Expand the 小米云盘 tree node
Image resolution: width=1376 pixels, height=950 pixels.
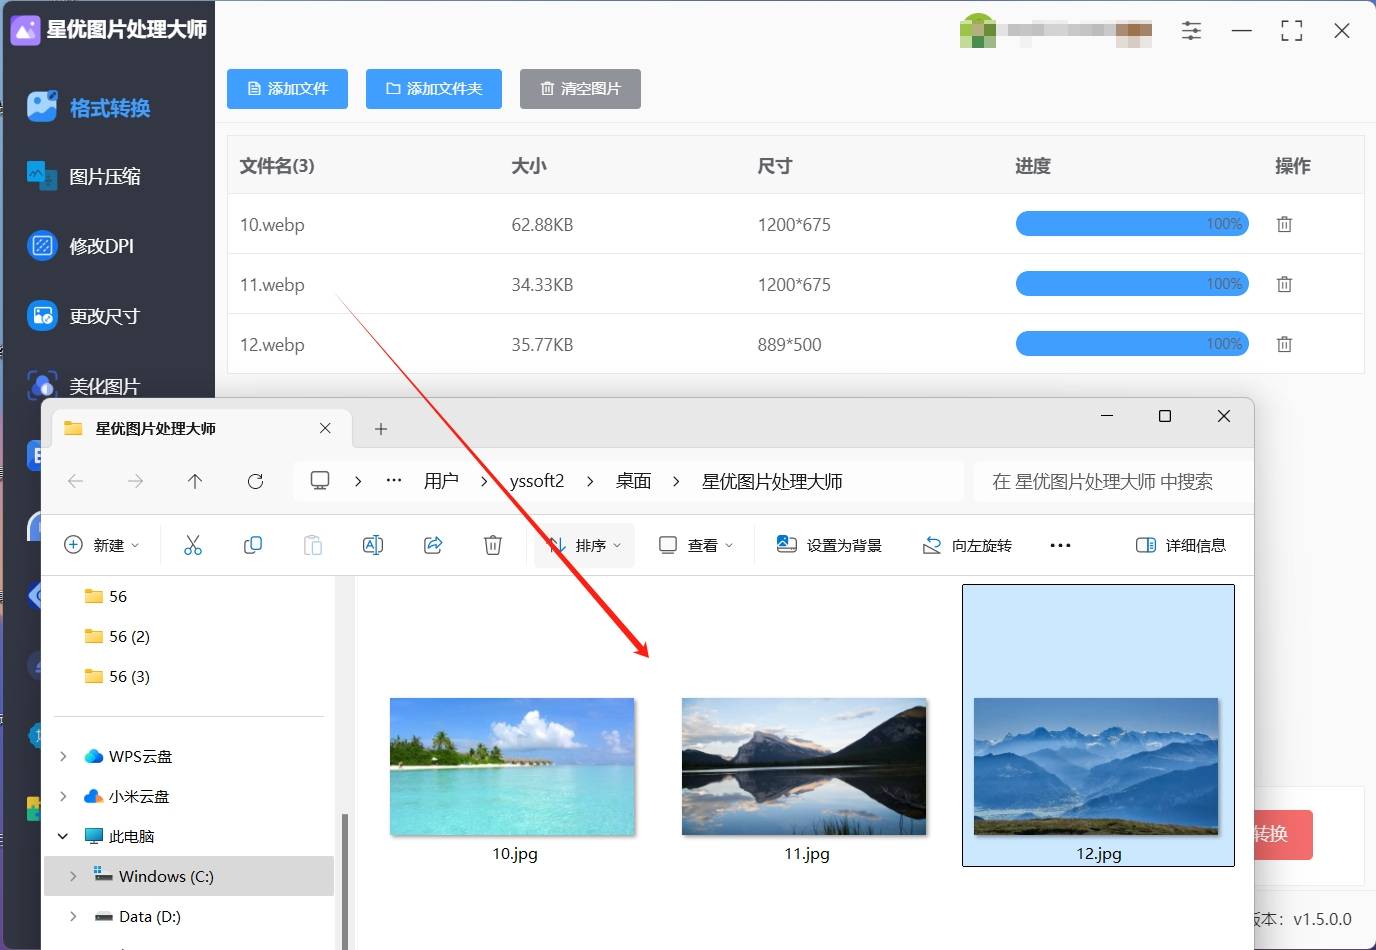tap(63, 796)
